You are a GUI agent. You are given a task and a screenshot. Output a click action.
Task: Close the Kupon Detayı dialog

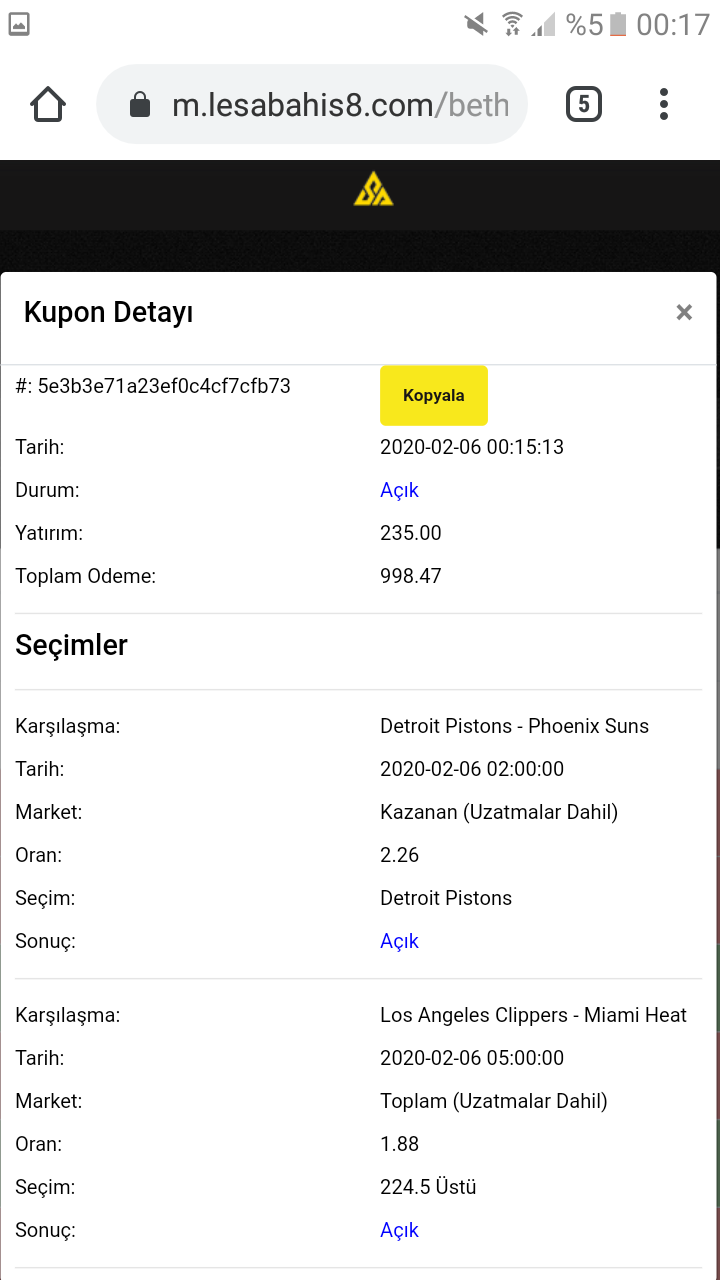click(684, 312)
